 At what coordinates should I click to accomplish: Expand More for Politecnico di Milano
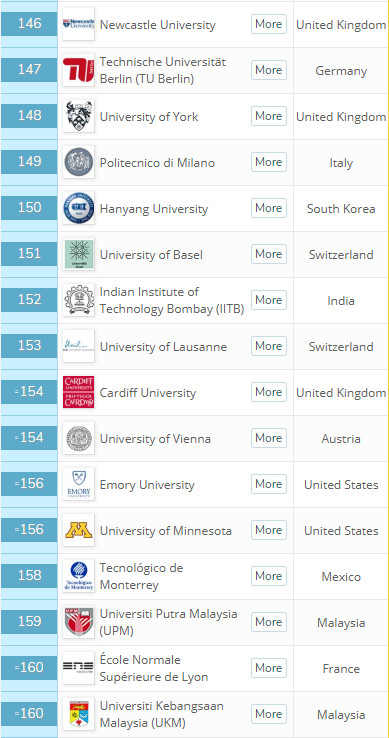269,162
